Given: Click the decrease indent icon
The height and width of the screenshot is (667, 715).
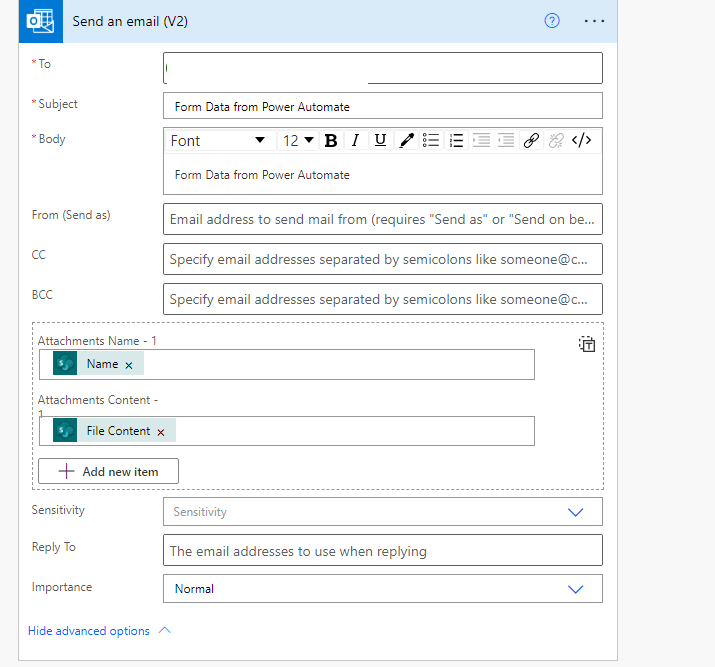Looking at the screenshot, I should [x=506, y=141].
